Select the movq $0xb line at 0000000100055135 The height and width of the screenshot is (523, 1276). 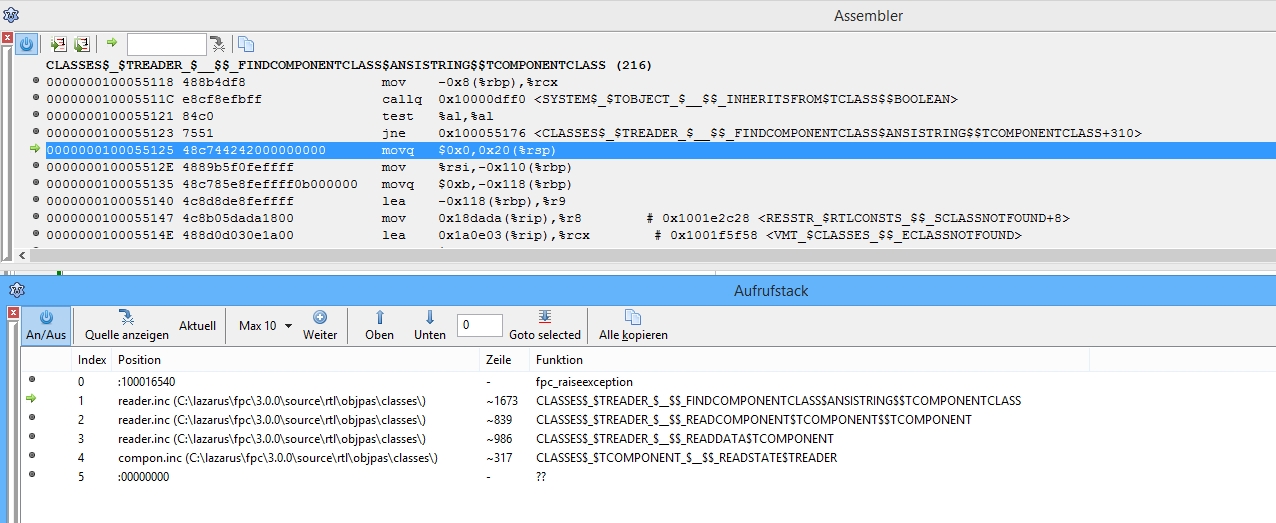[660, 184]
